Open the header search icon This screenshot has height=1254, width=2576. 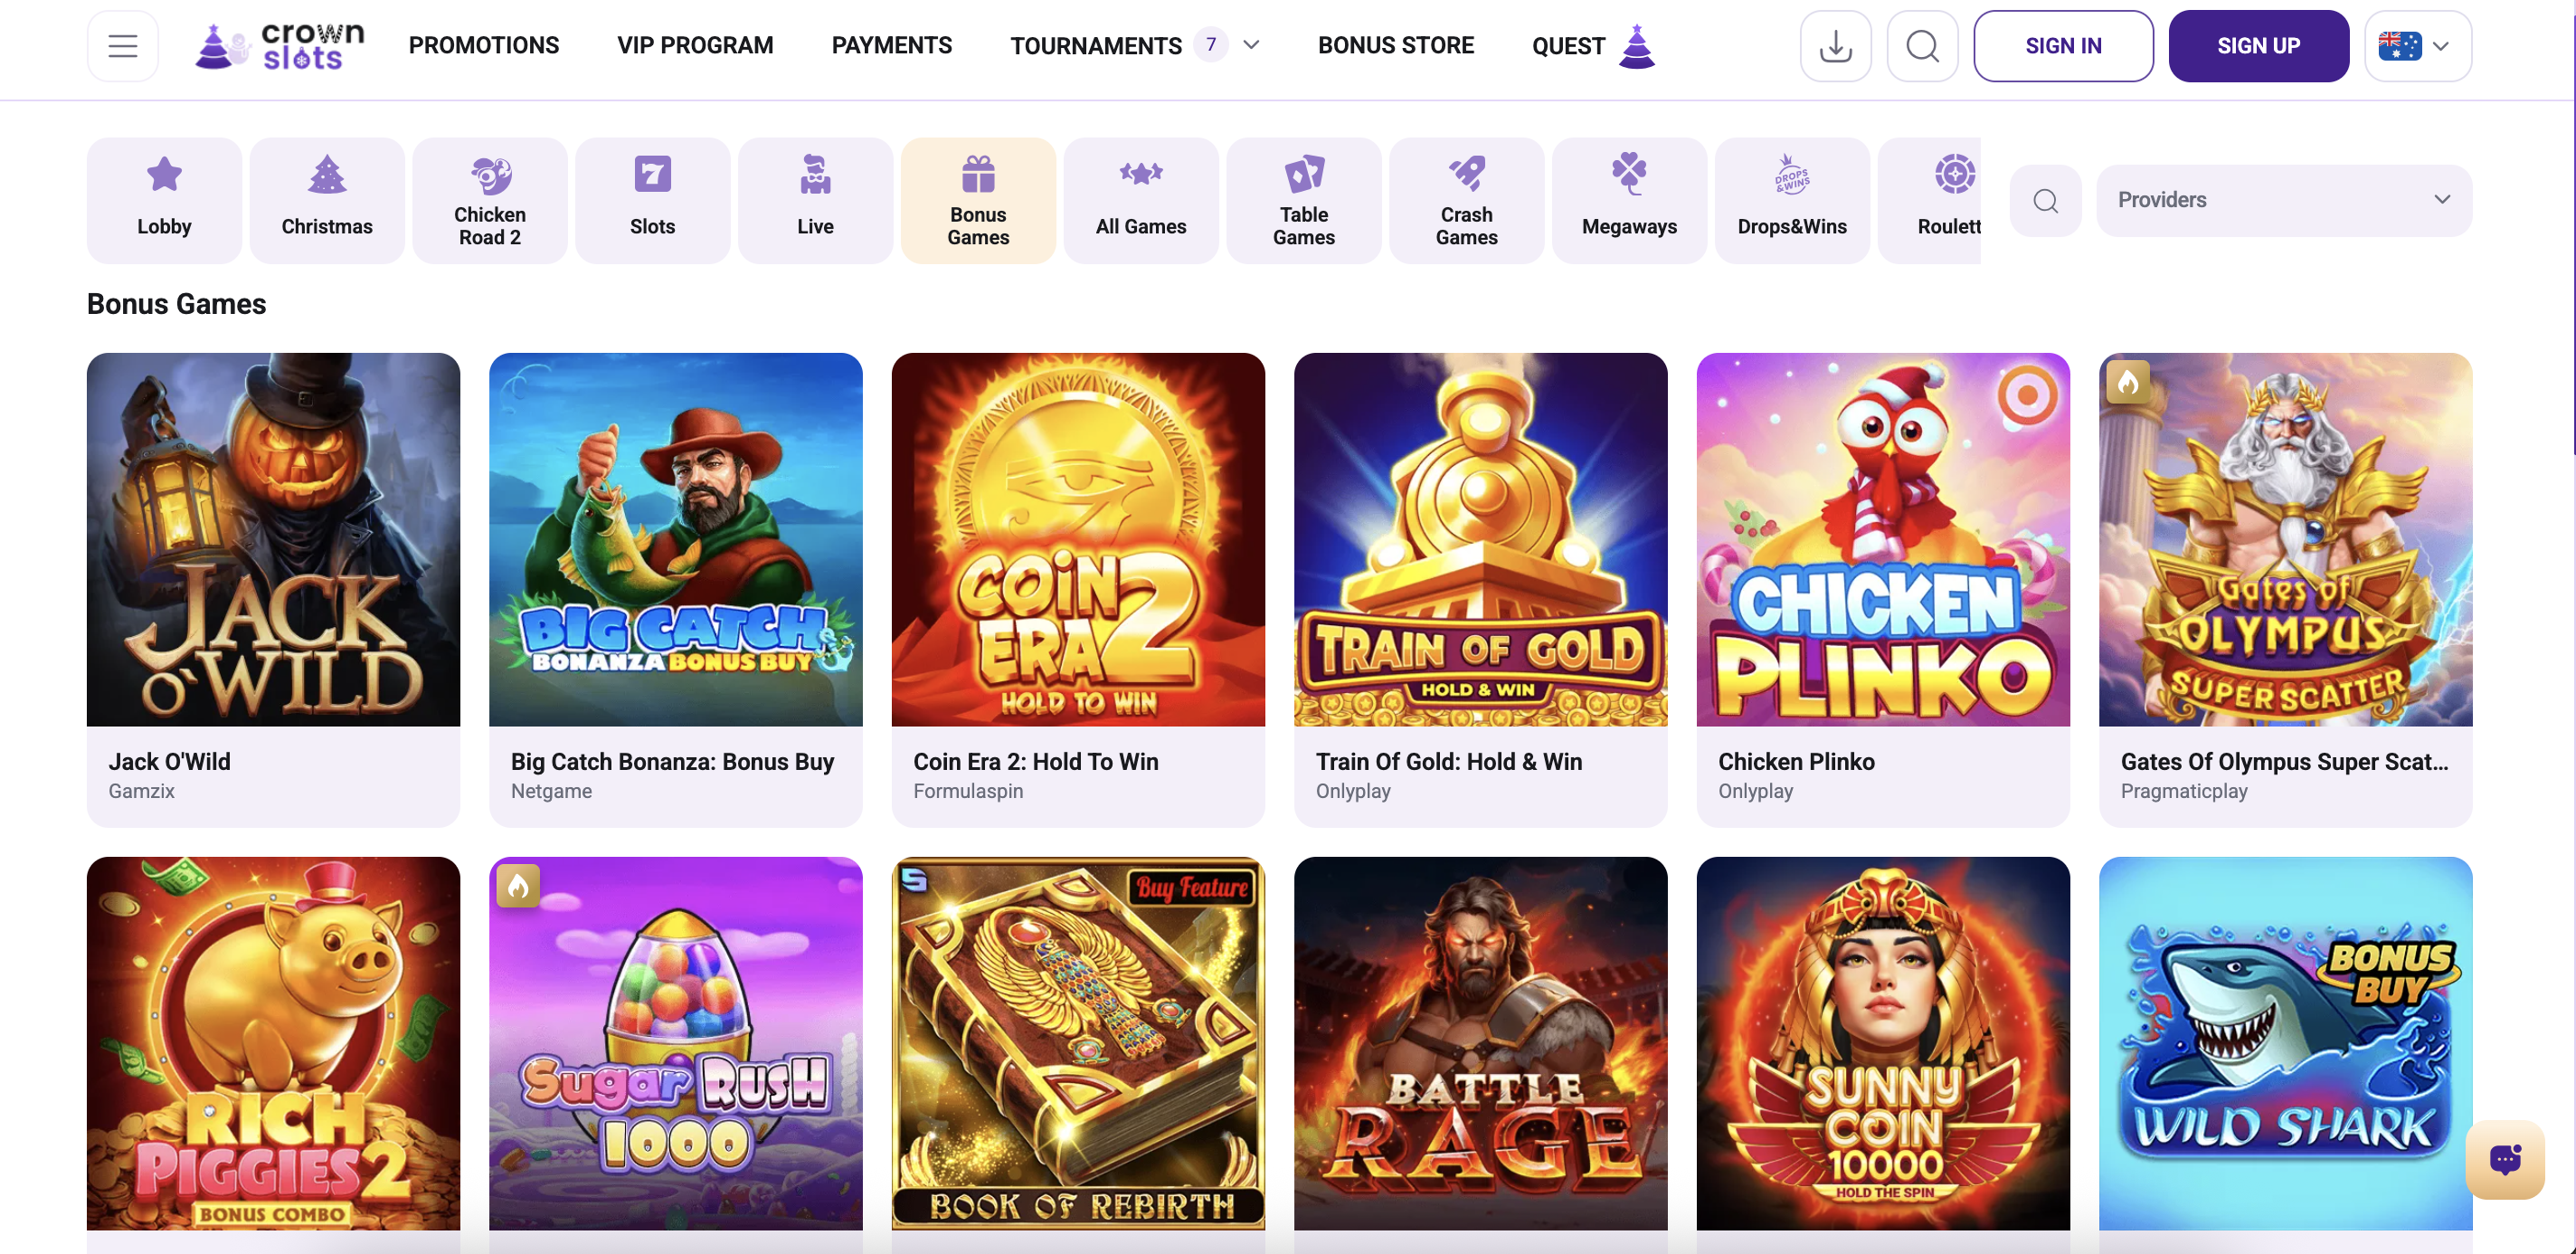[1921, 46]
